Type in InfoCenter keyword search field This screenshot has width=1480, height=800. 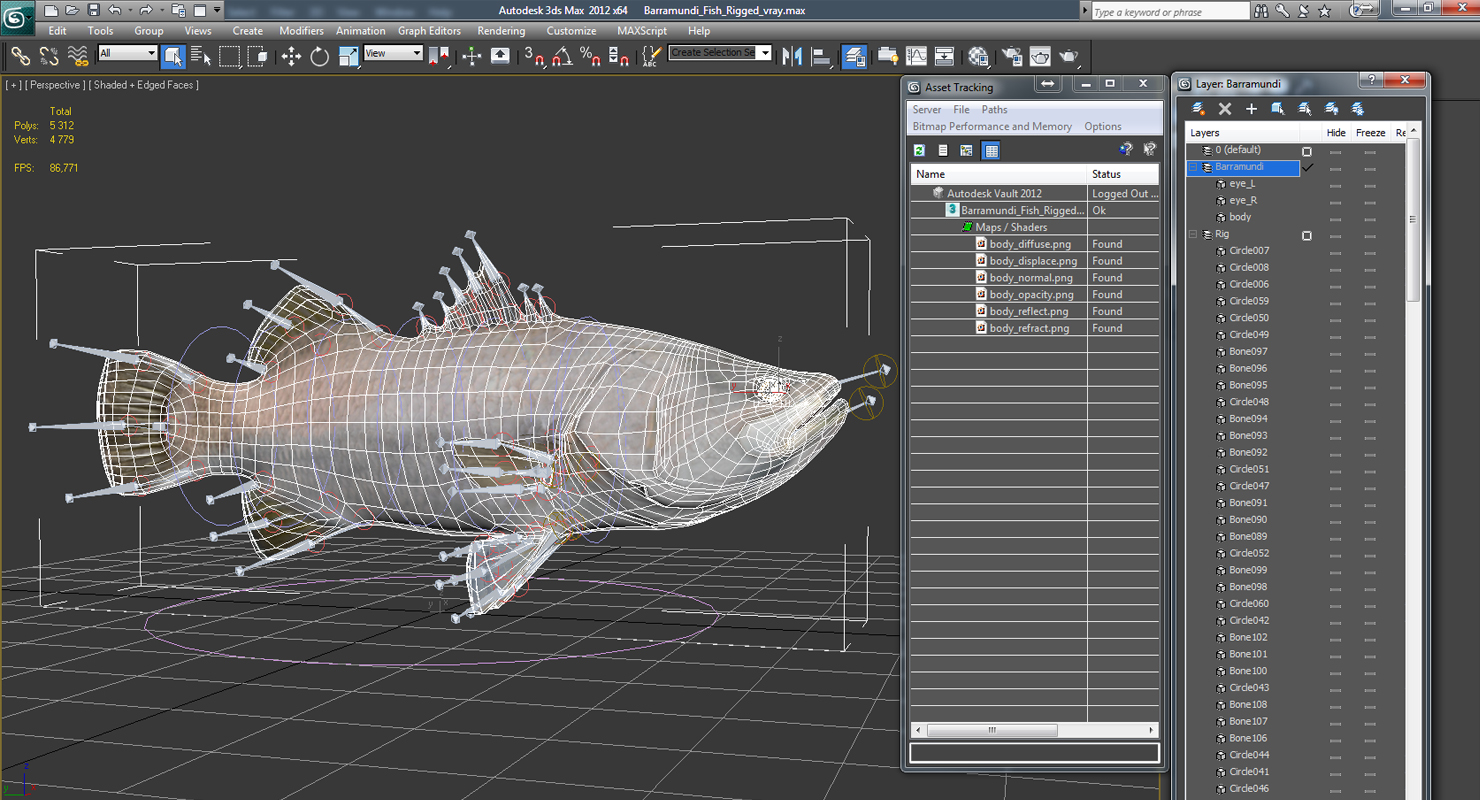coord(1169,11)
